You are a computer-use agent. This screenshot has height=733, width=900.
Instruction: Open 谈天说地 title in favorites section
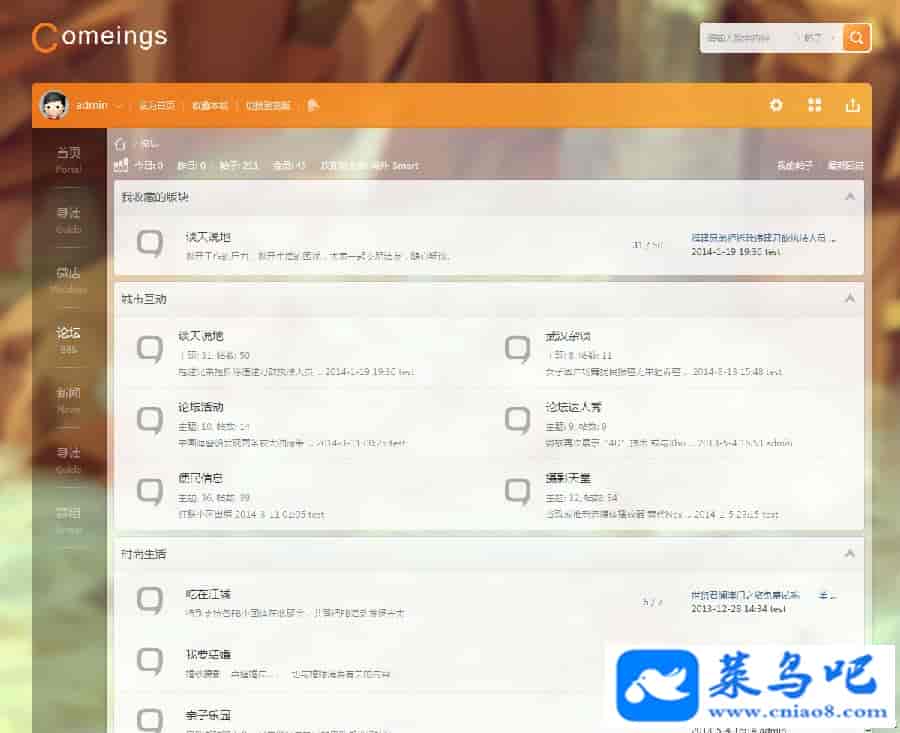point(208,236)
